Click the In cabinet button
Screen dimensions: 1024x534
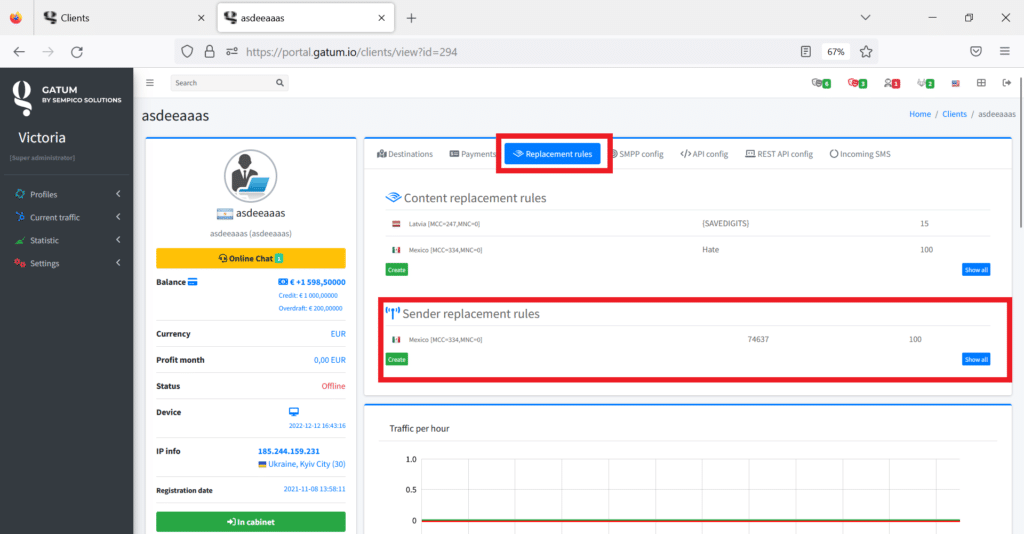click(x=251, y=522)
